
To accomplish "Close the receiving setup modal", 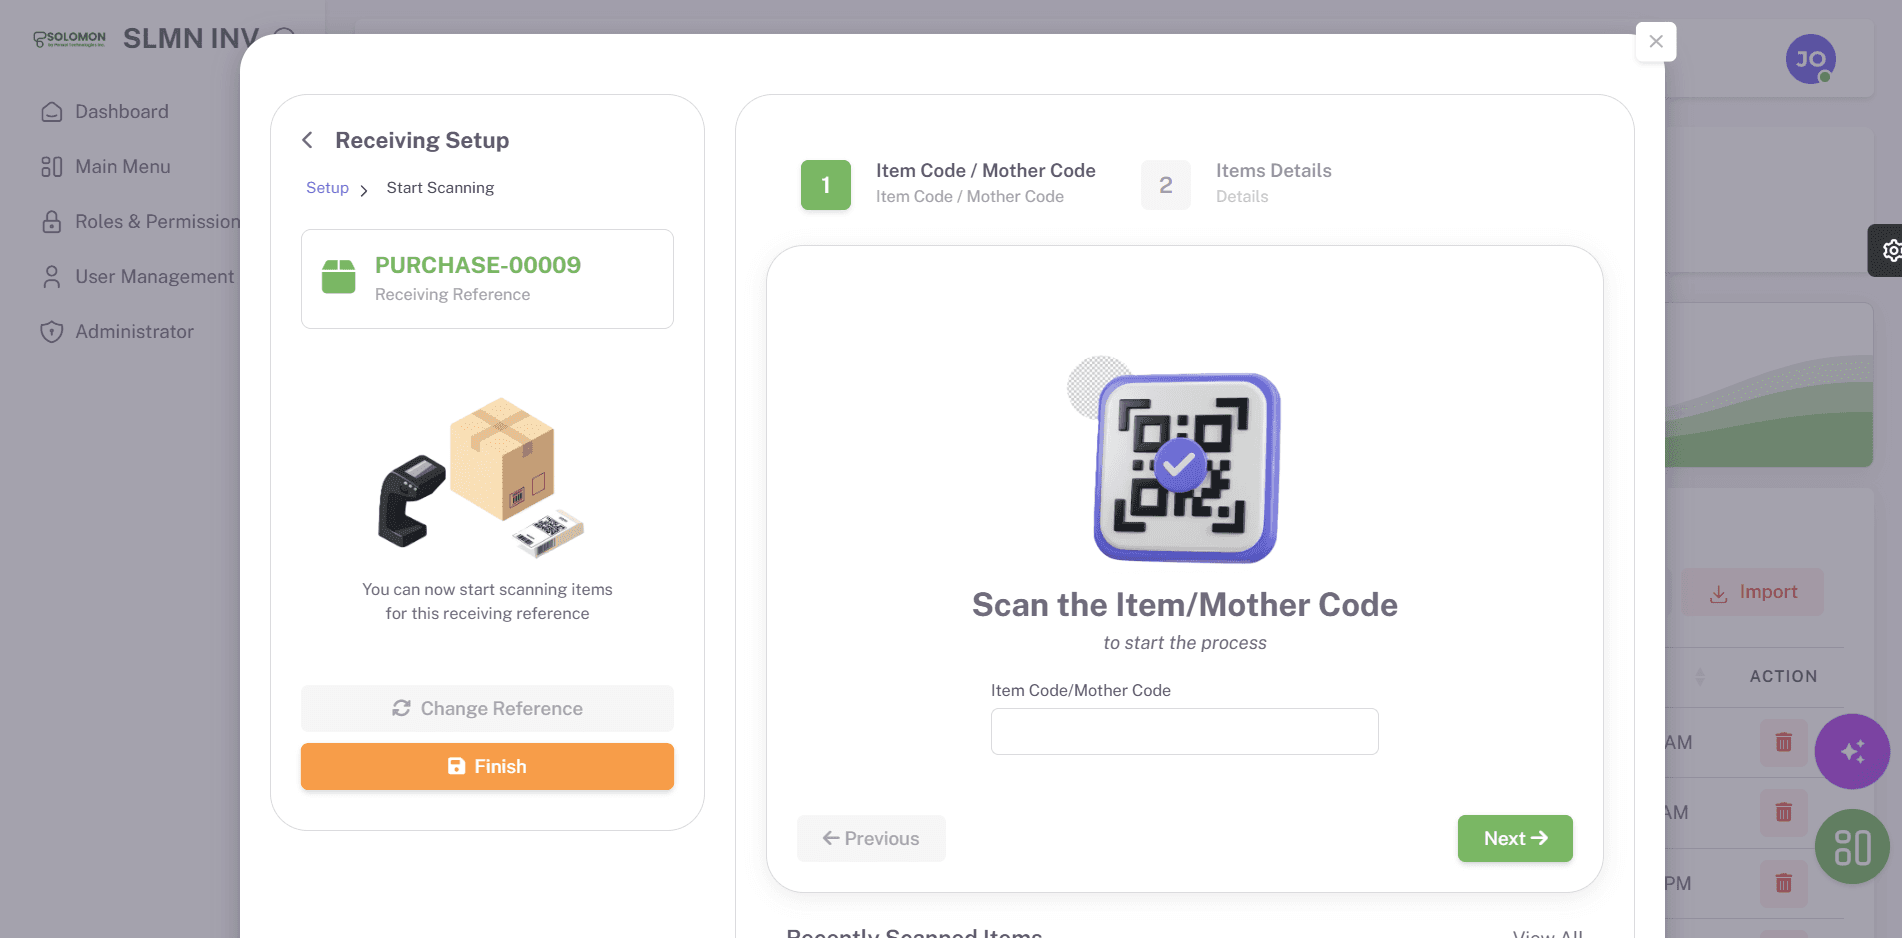I will tap(1656, 42).
